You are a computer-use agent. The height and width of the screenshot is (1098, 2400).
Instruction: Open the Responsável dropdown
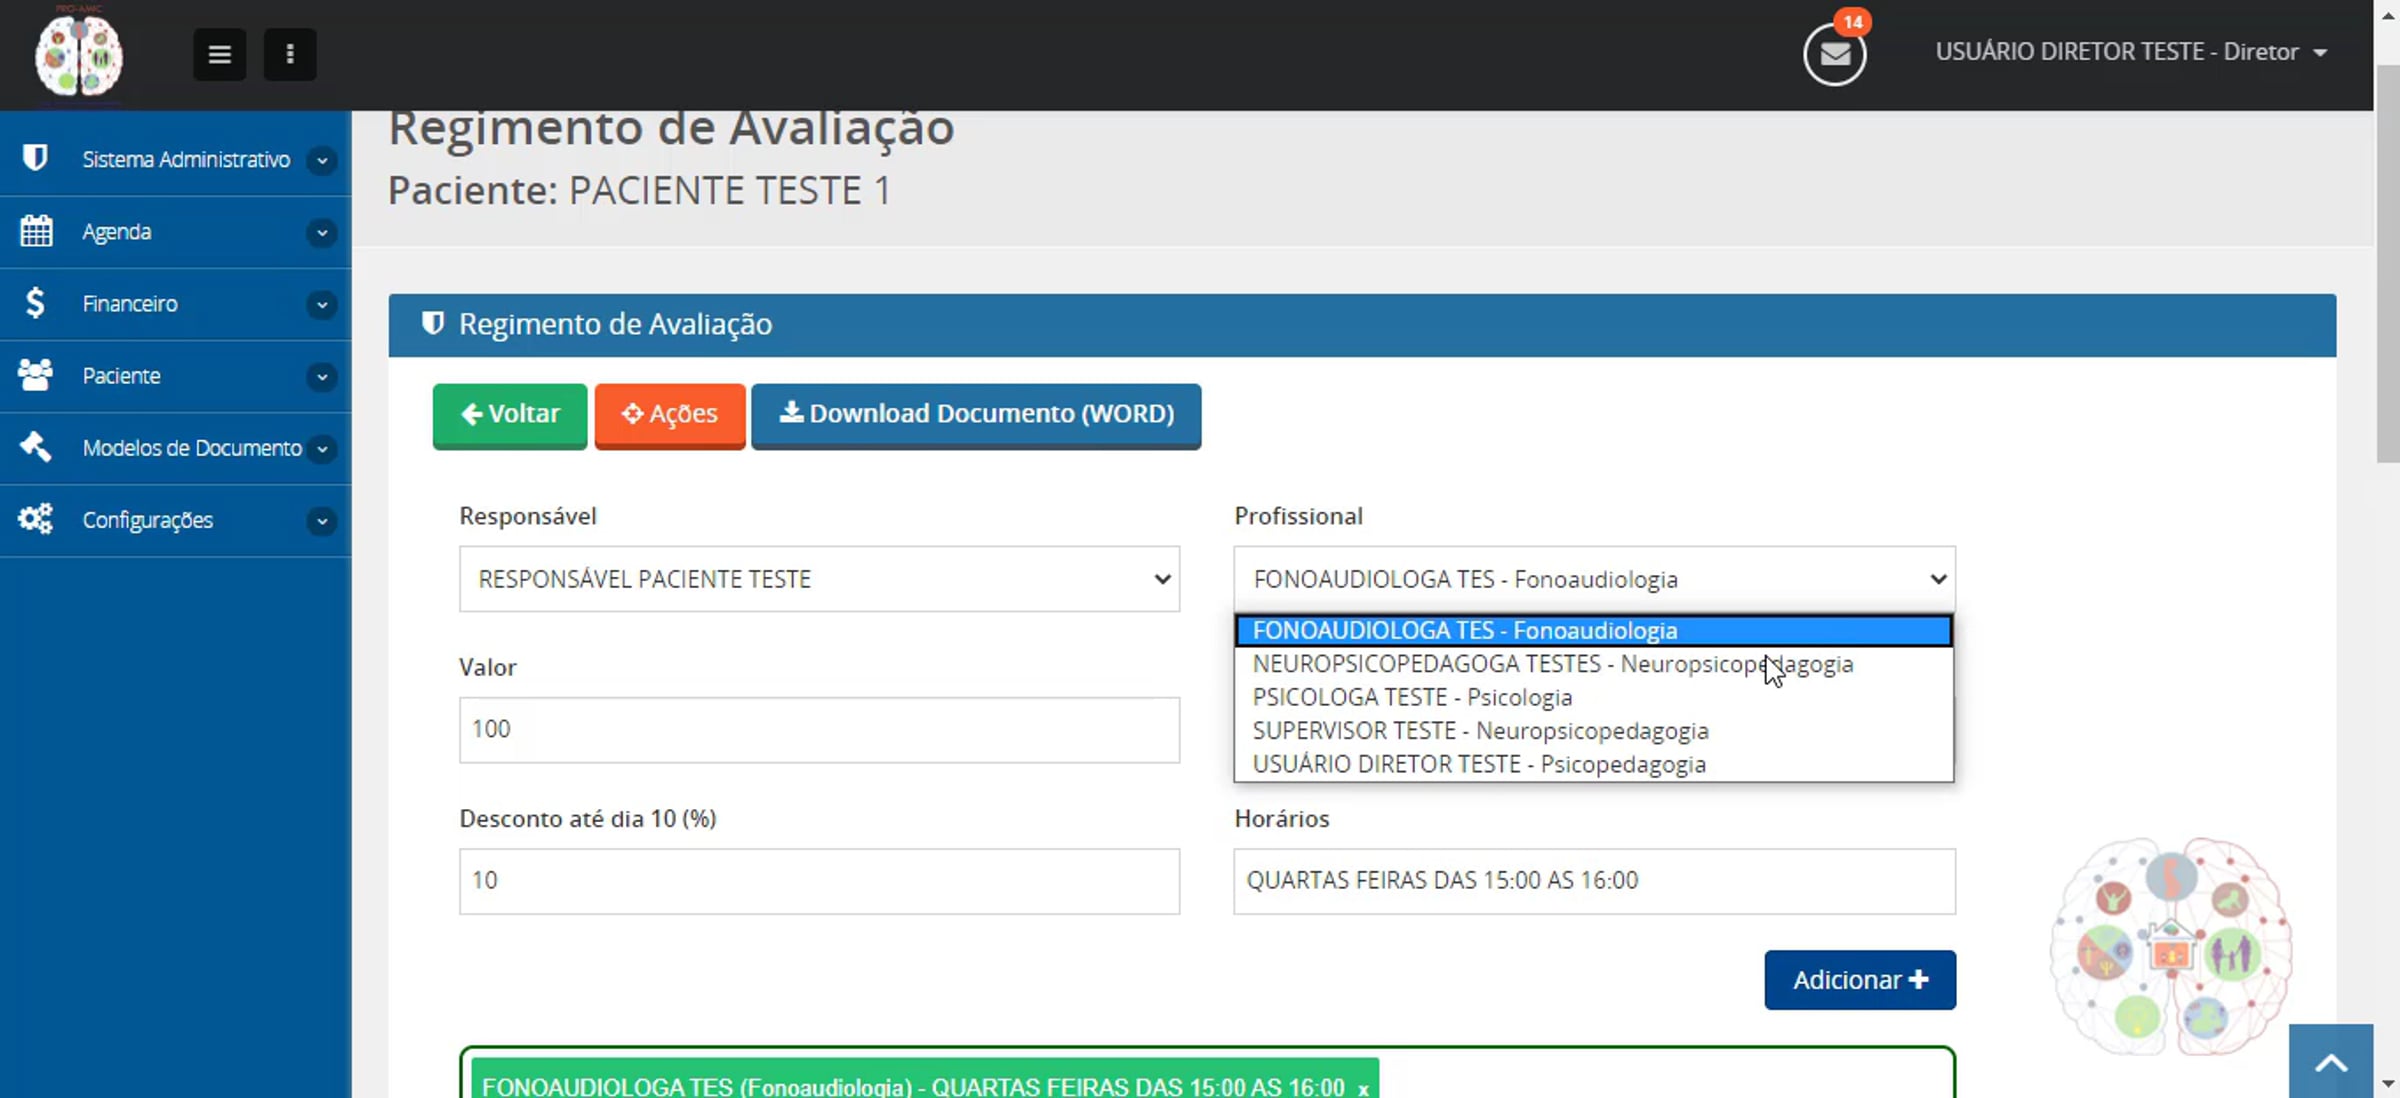tap(818, 579)
